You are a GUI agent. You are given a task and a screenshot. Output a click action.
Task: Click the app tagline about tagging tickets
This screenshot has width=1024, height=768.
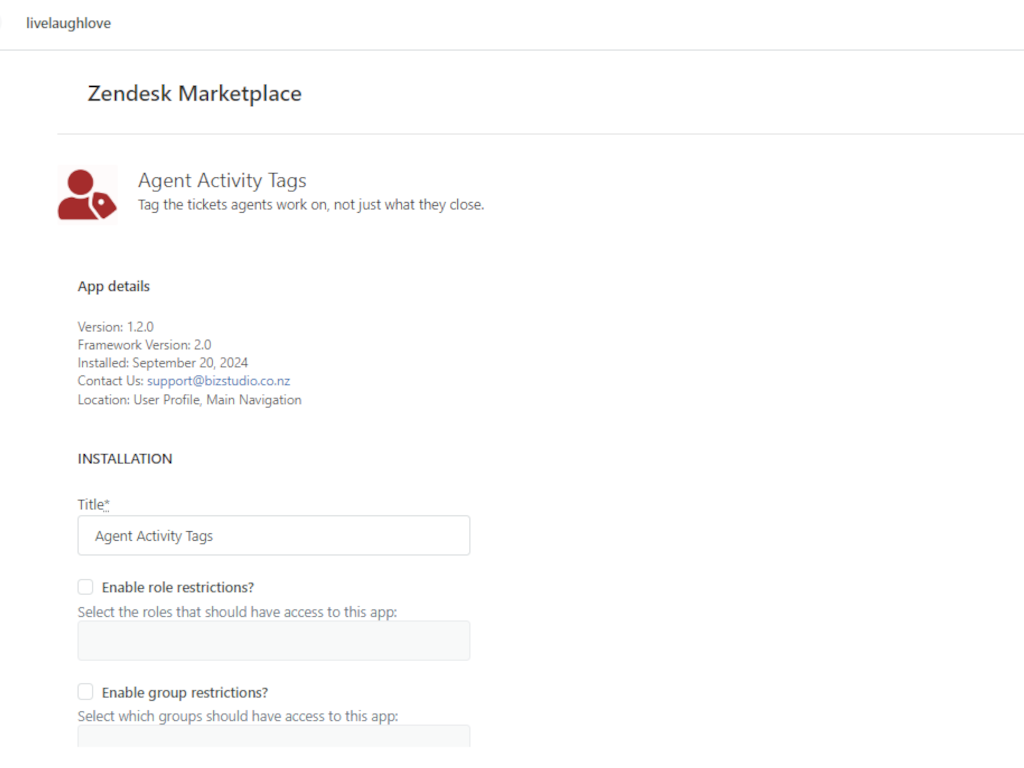point(310,205)
